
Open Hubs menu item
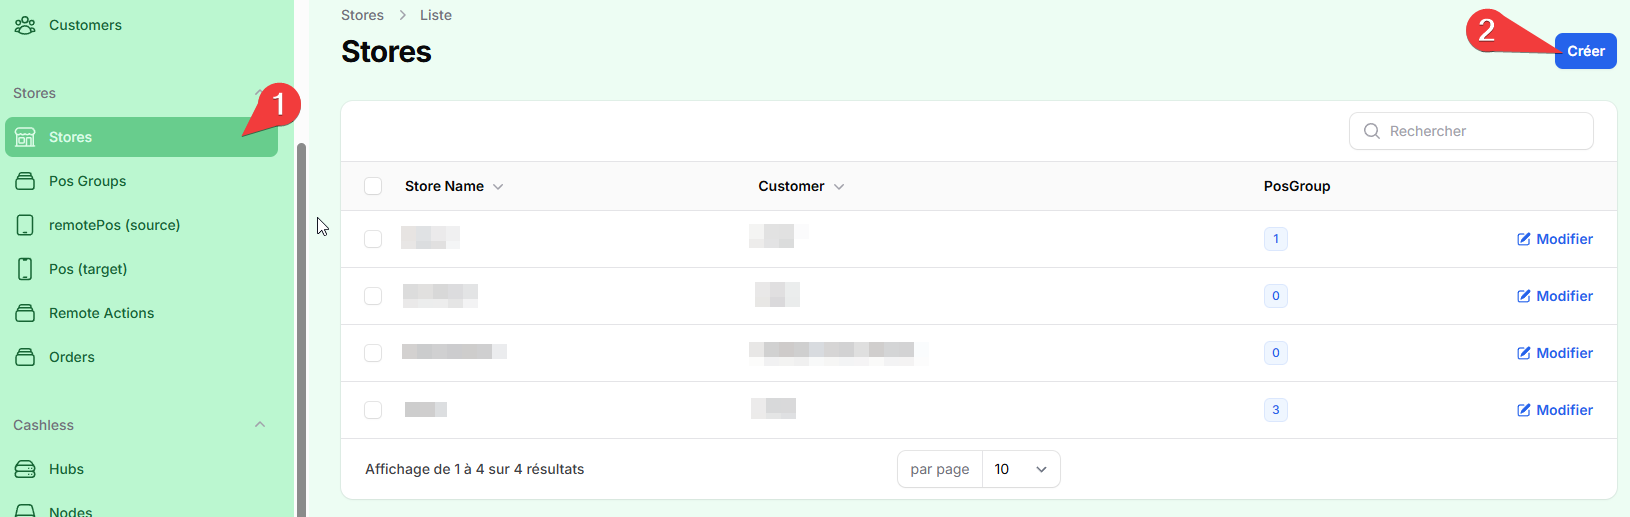point(142,469)
